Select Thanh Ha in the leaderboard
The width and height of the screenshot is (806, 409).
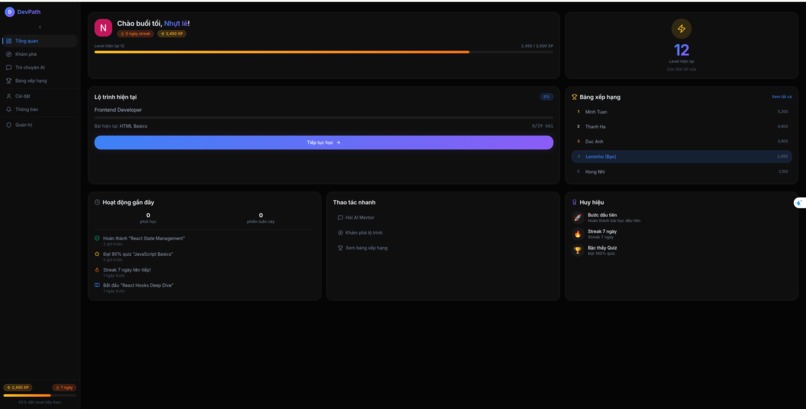(681, 126)
